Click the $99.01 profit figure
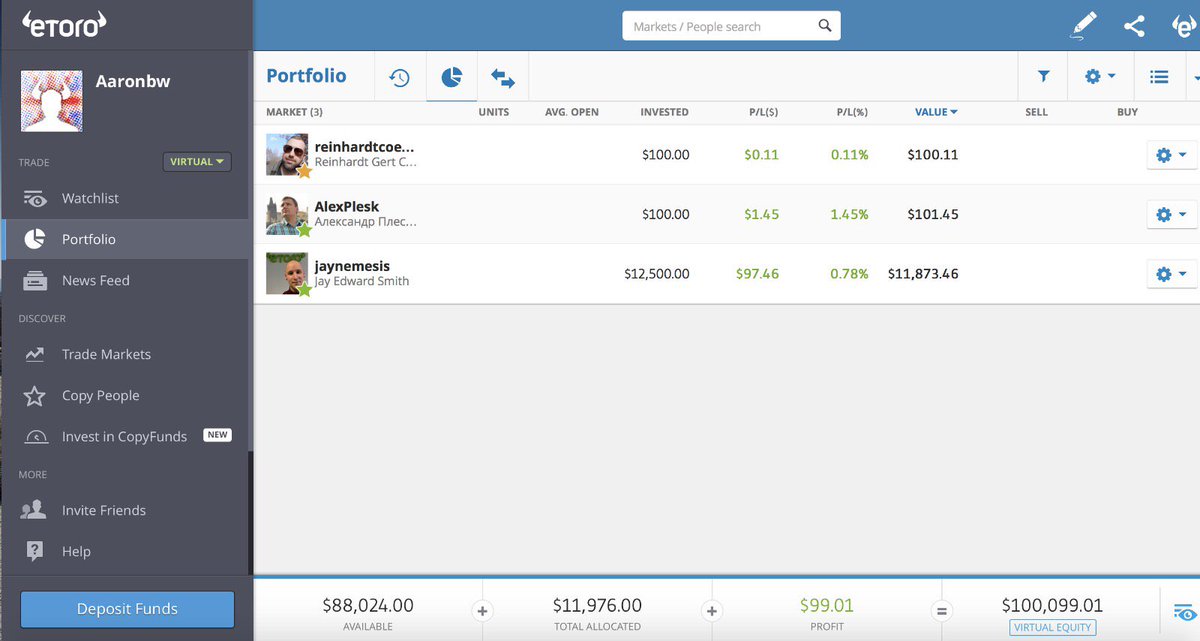 (x=826, y=605)
